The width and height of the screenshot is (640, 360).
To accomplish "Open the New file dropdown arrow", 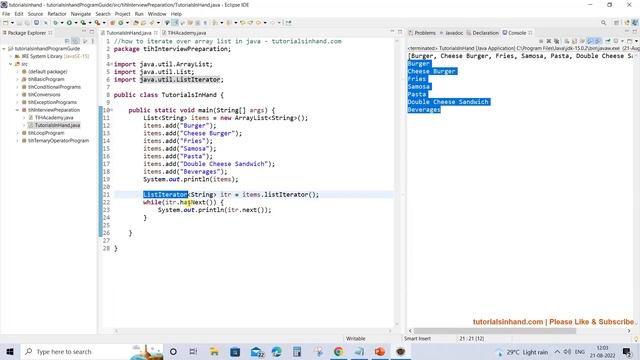I will click(12, 23).
